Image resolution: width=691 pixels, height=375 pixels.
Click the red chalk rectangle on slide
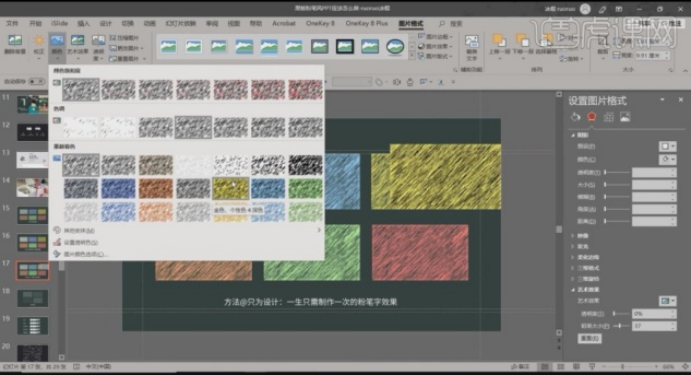420,252
